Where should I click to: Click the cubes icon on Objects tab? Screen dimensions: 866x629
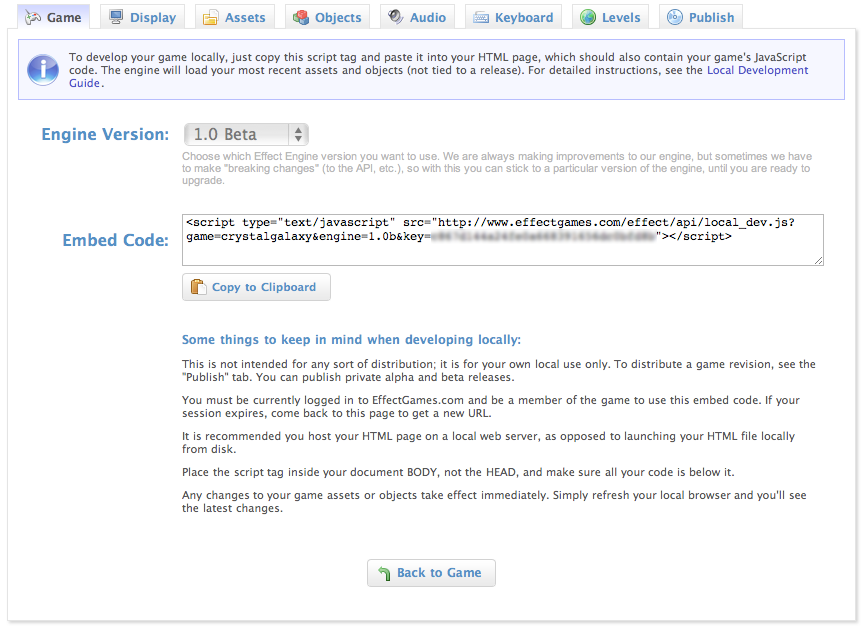pyautogui.click(x=300, y=17)
